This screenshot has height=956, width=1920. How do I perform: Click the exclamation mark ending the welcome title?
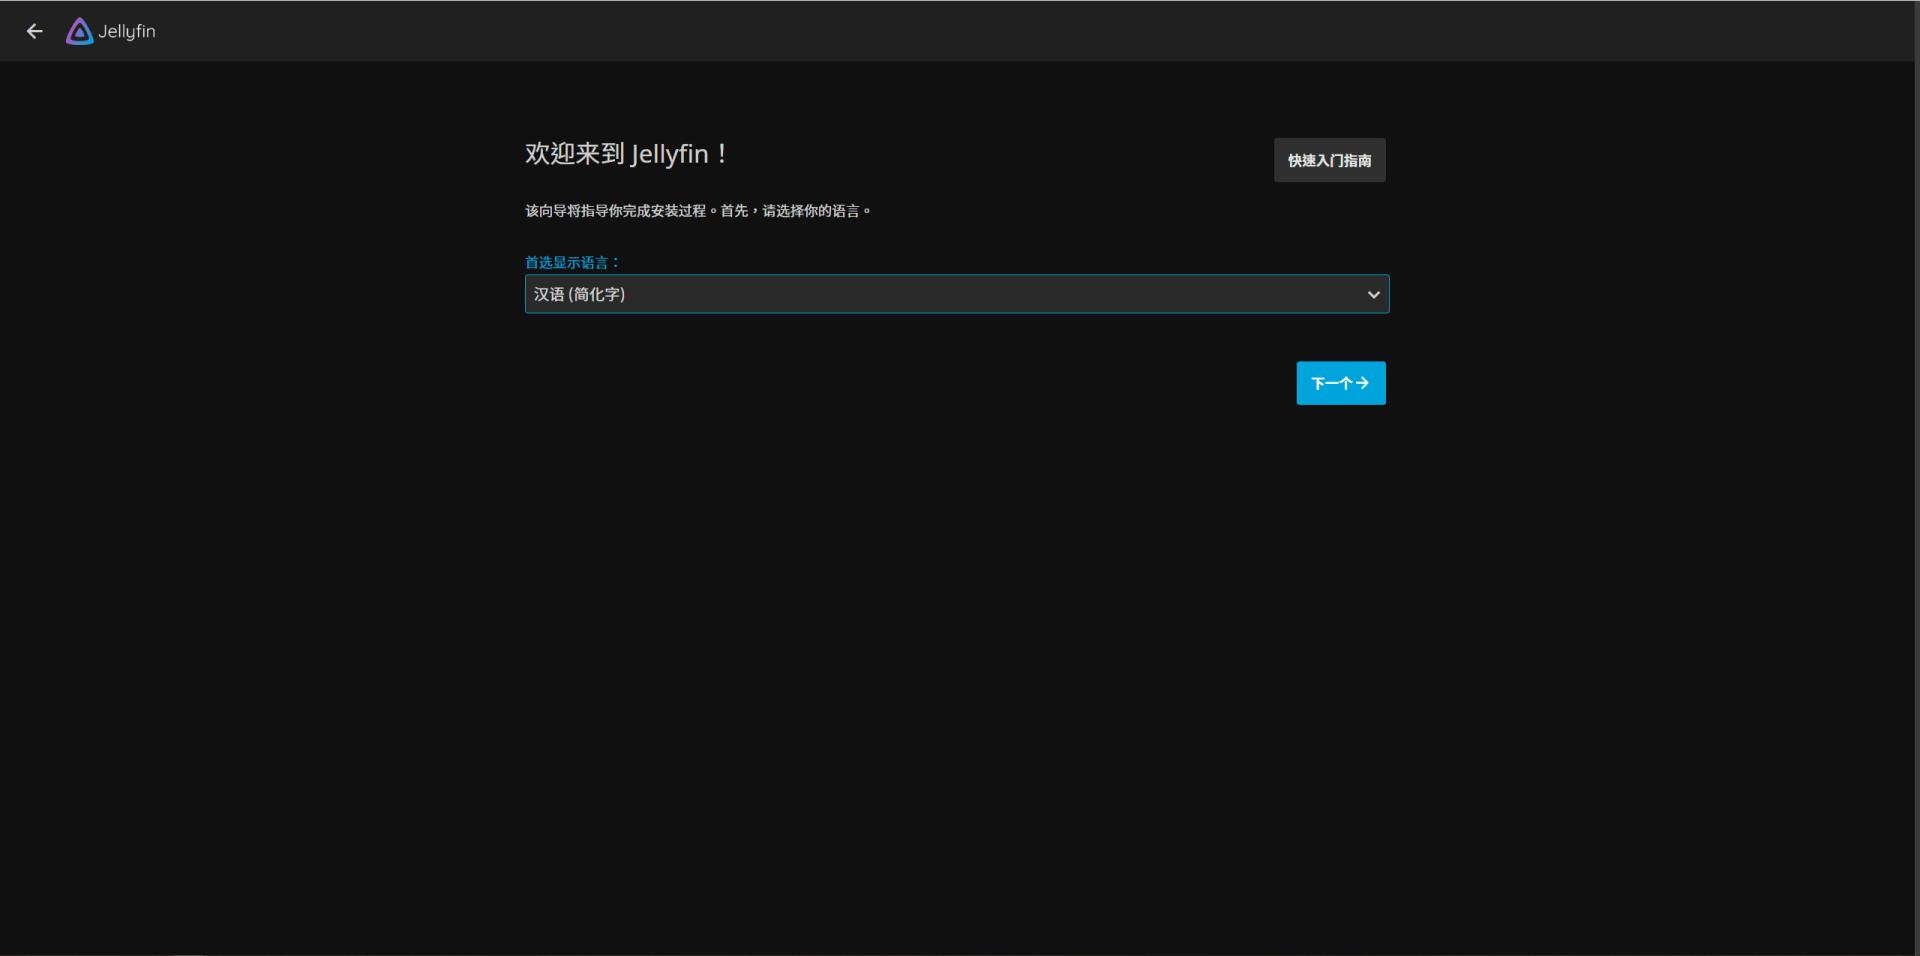722,154
